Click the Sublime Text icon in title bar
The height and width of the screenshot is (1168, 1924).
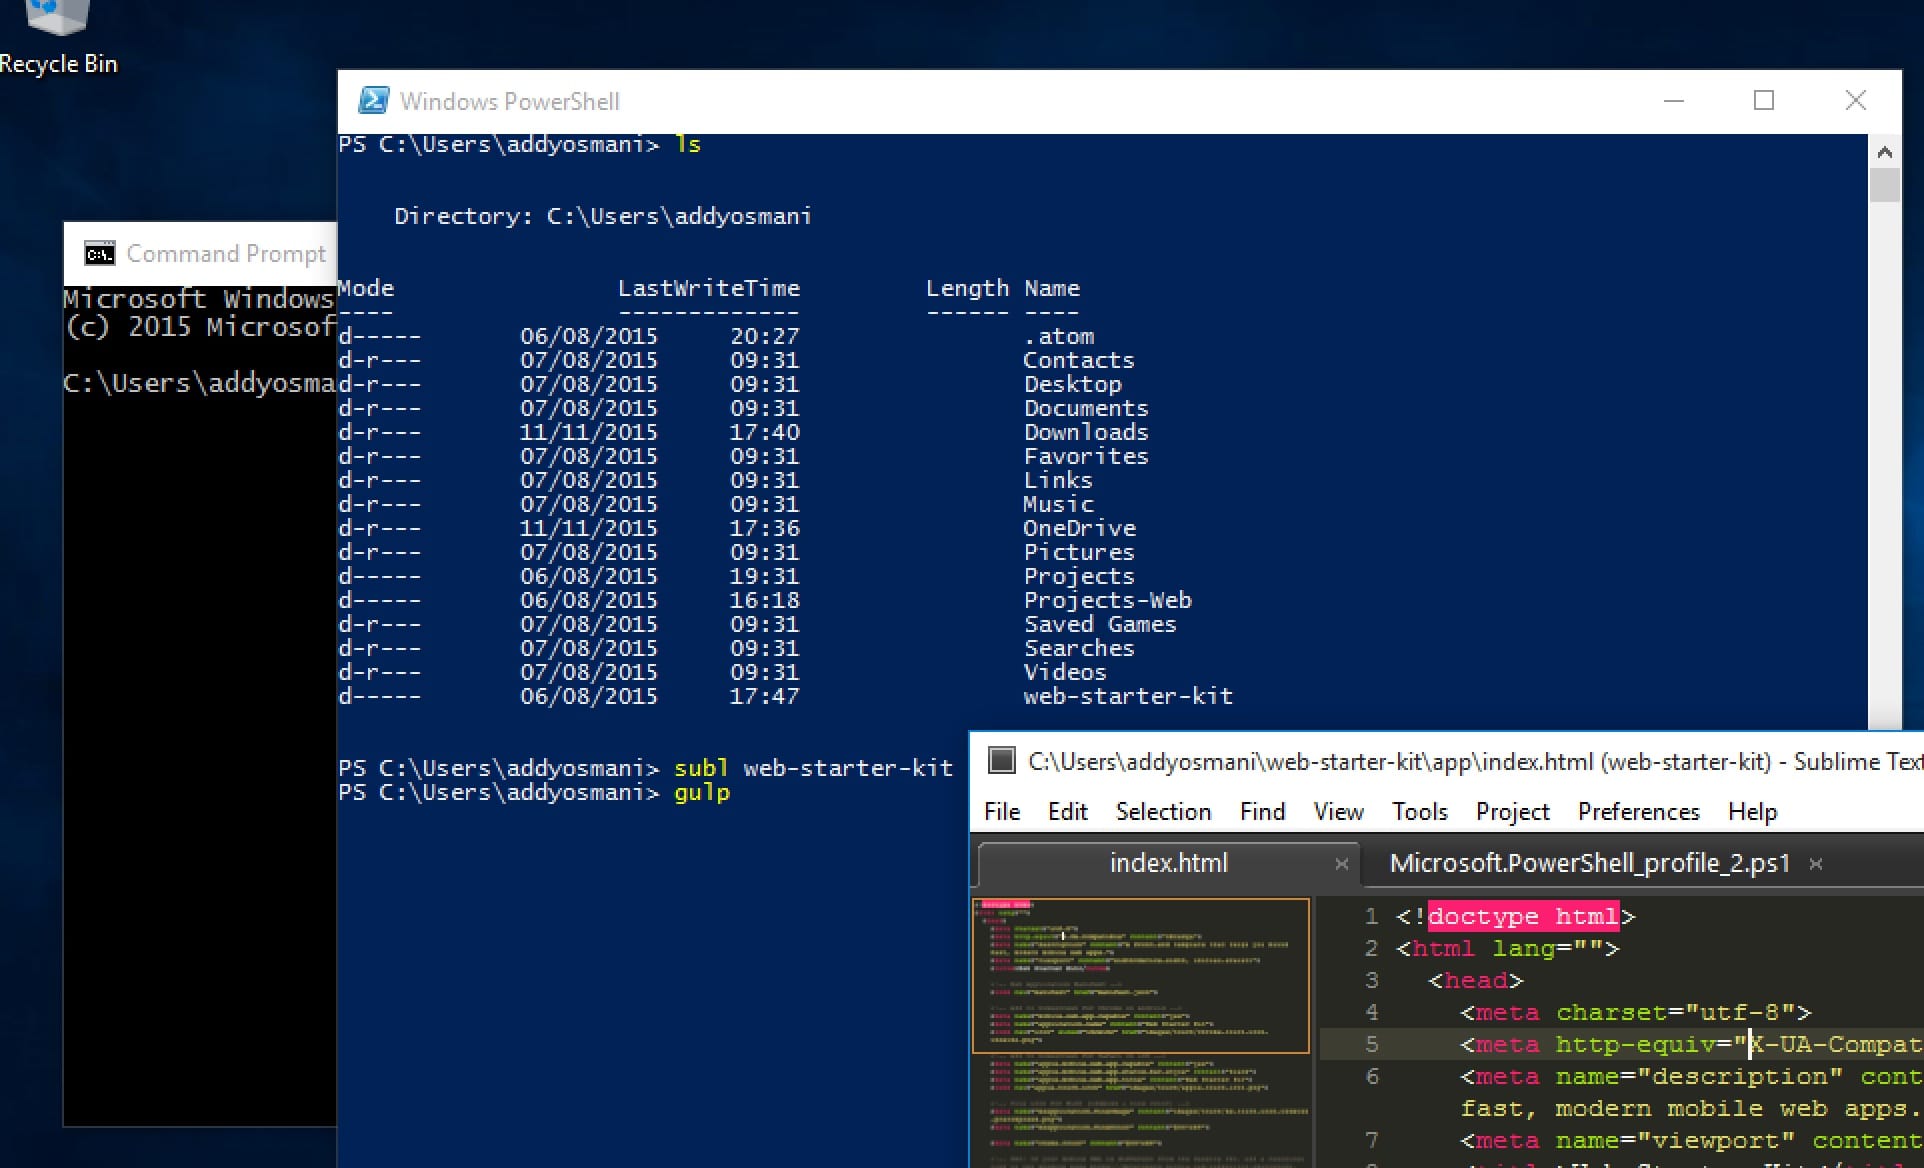point(1001,760)
